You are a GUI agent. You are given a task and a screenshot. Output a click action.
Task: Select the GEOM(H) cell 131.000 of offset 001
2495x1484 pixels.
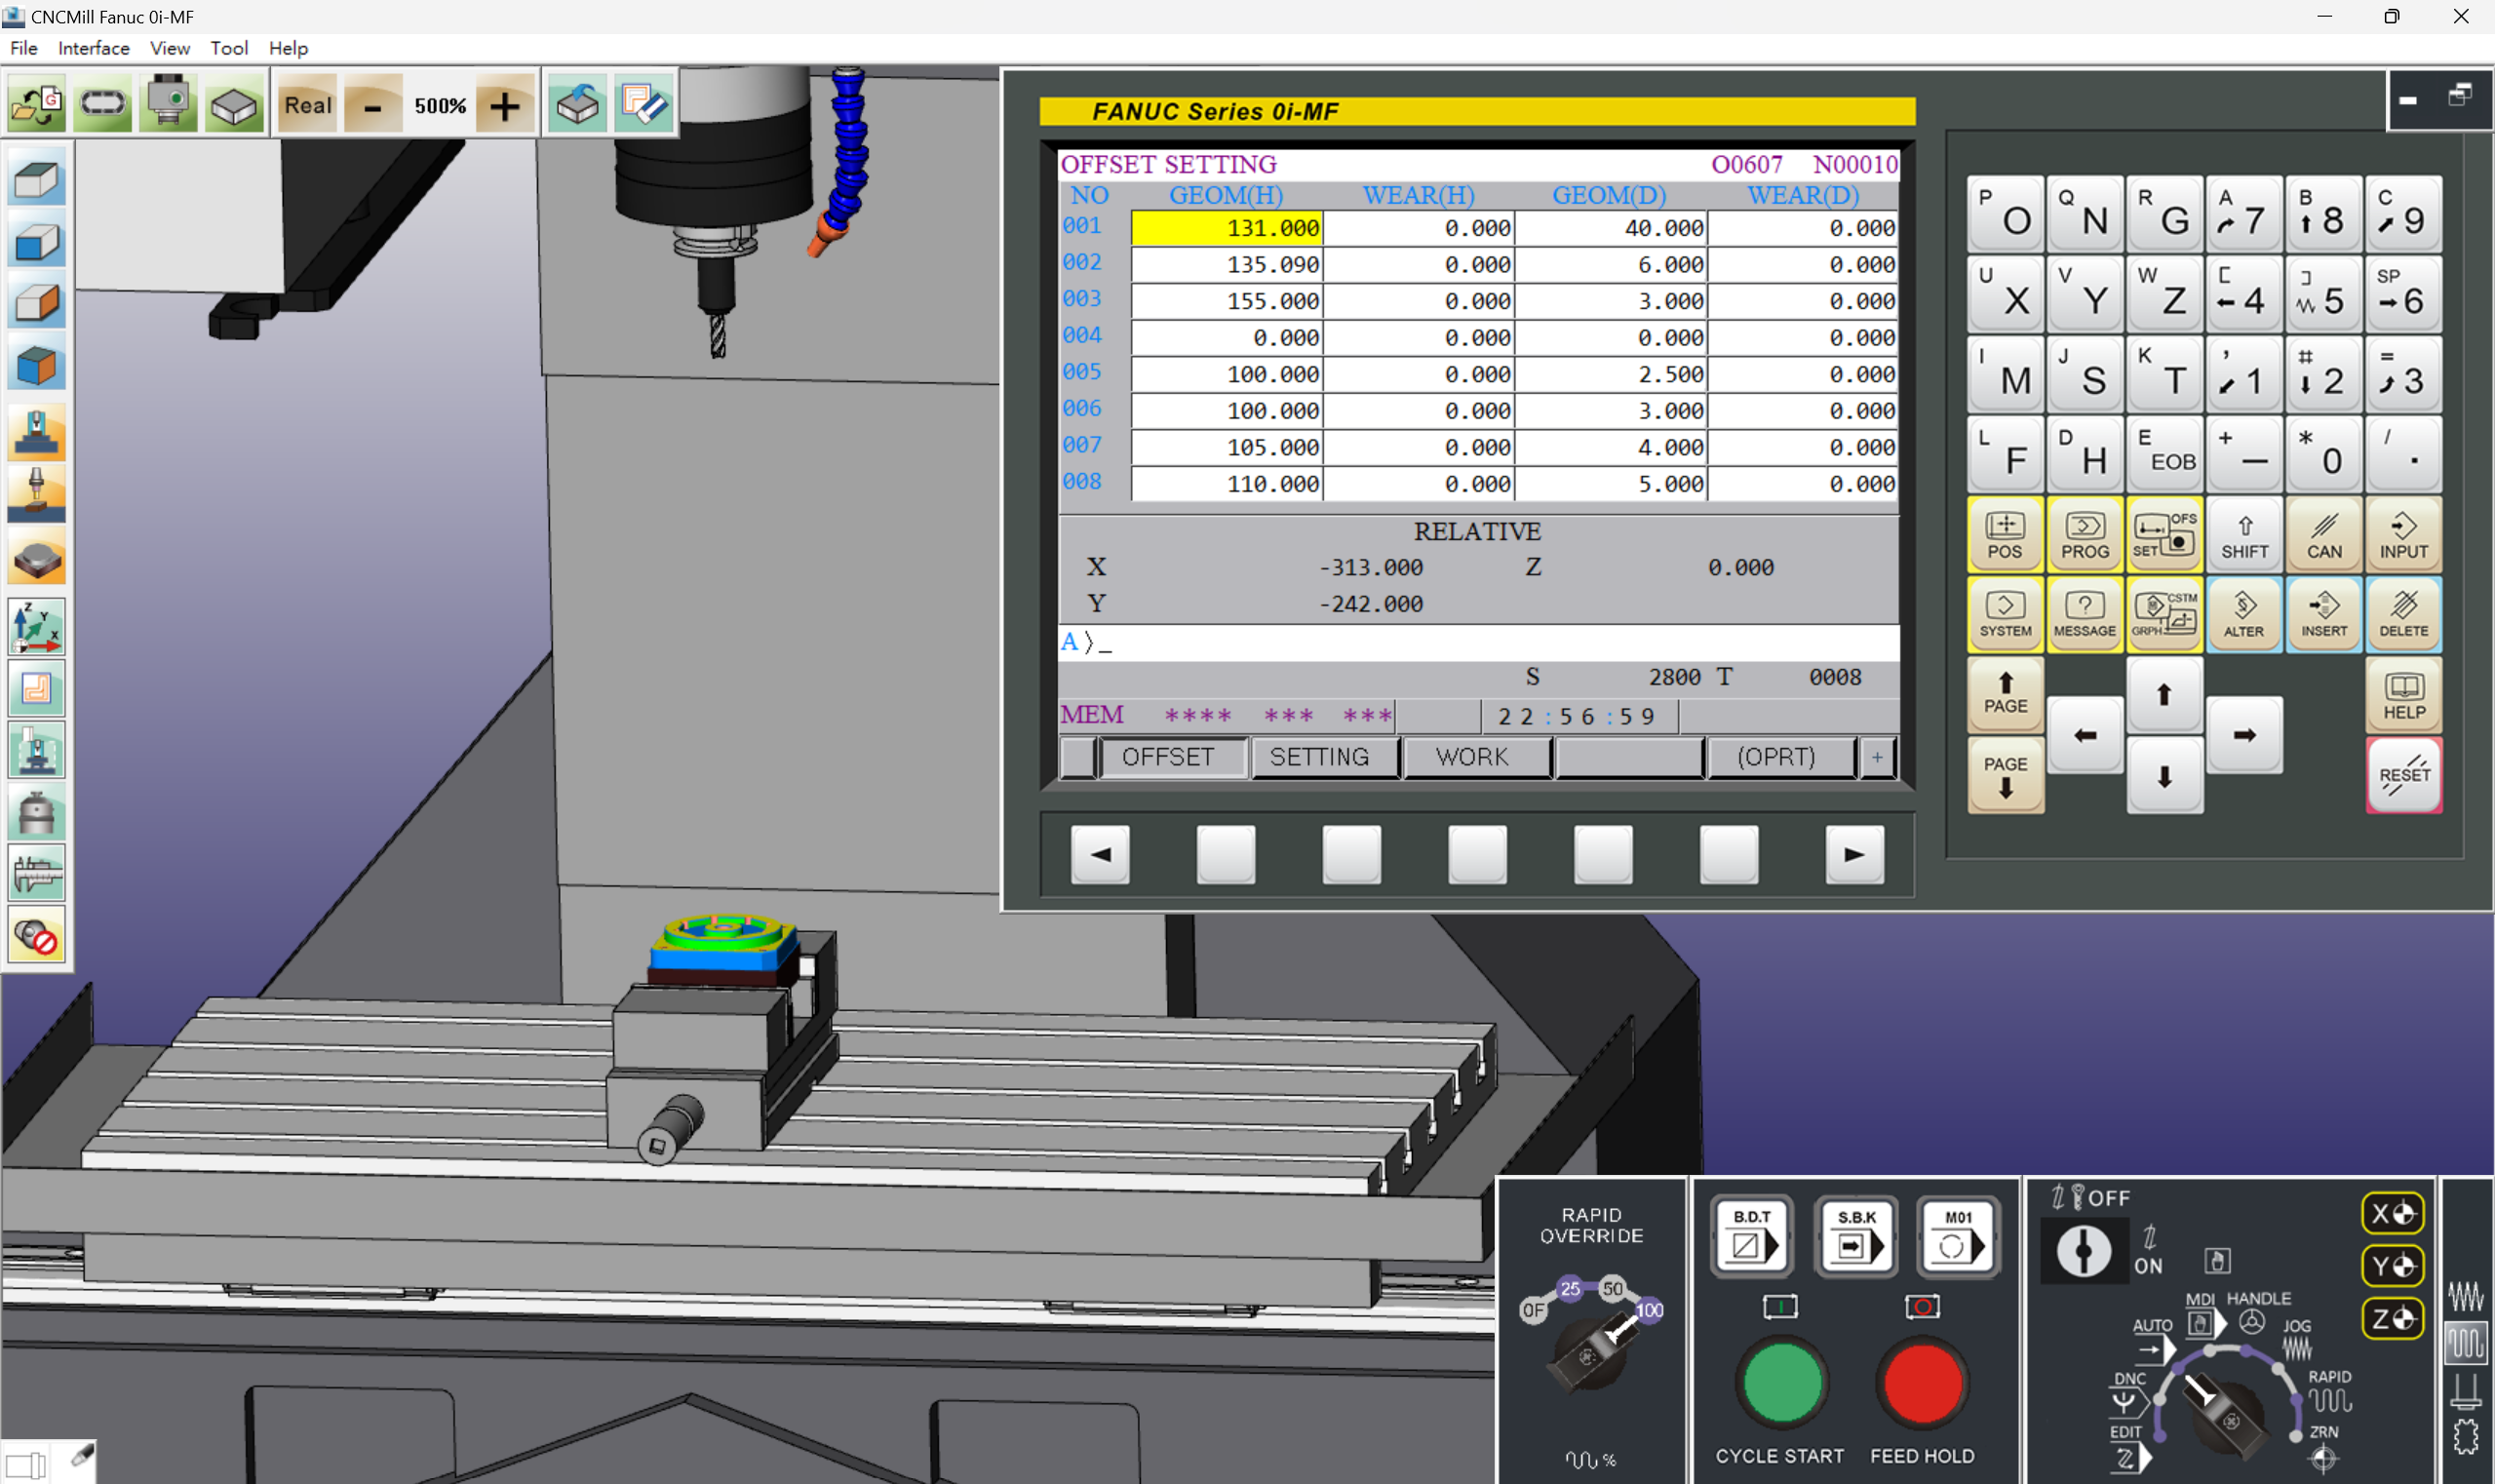tap(1226, 228)
